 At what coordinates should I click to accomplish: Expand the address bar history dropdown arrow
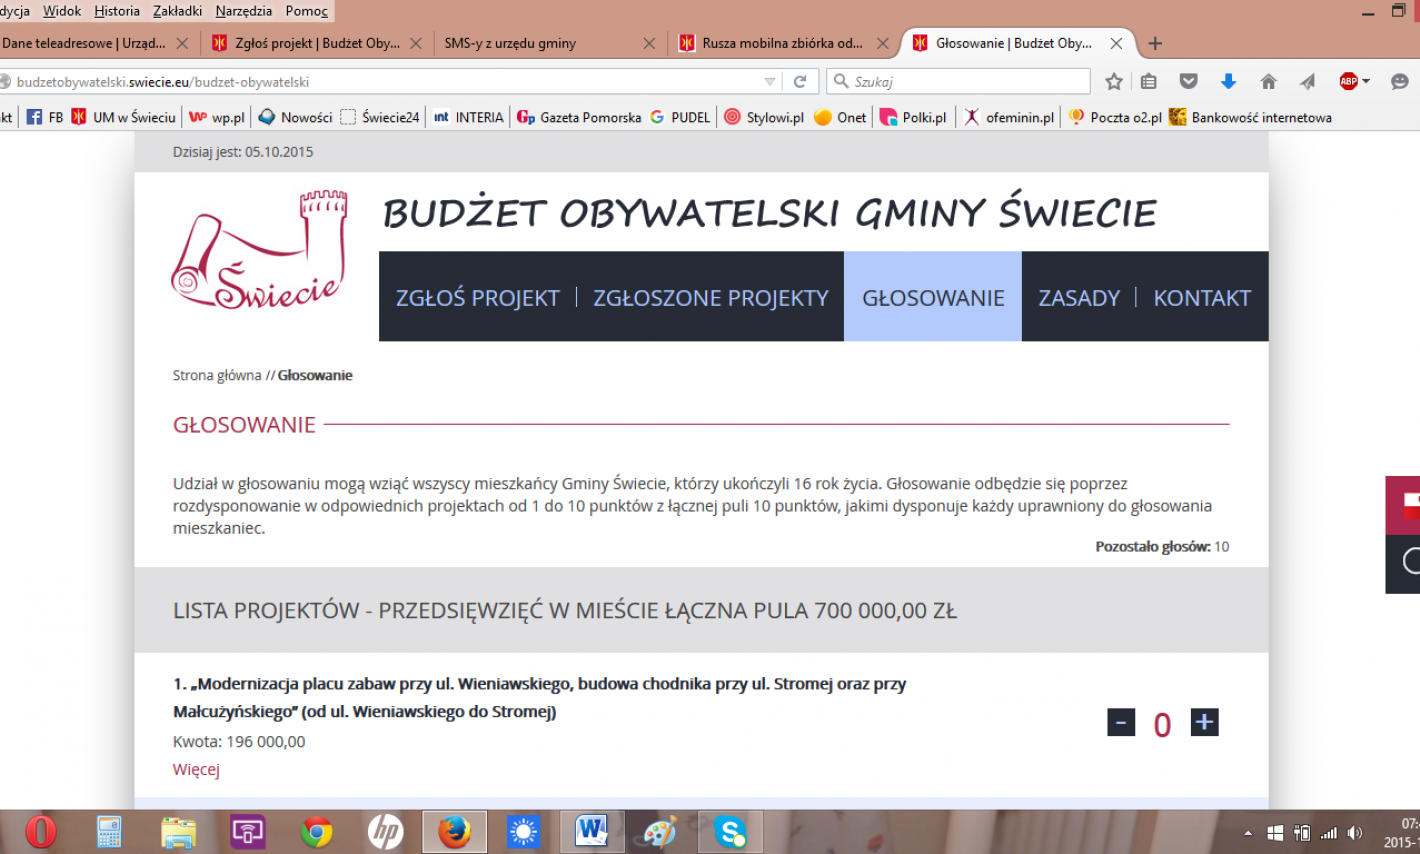(x=769, y=82)
